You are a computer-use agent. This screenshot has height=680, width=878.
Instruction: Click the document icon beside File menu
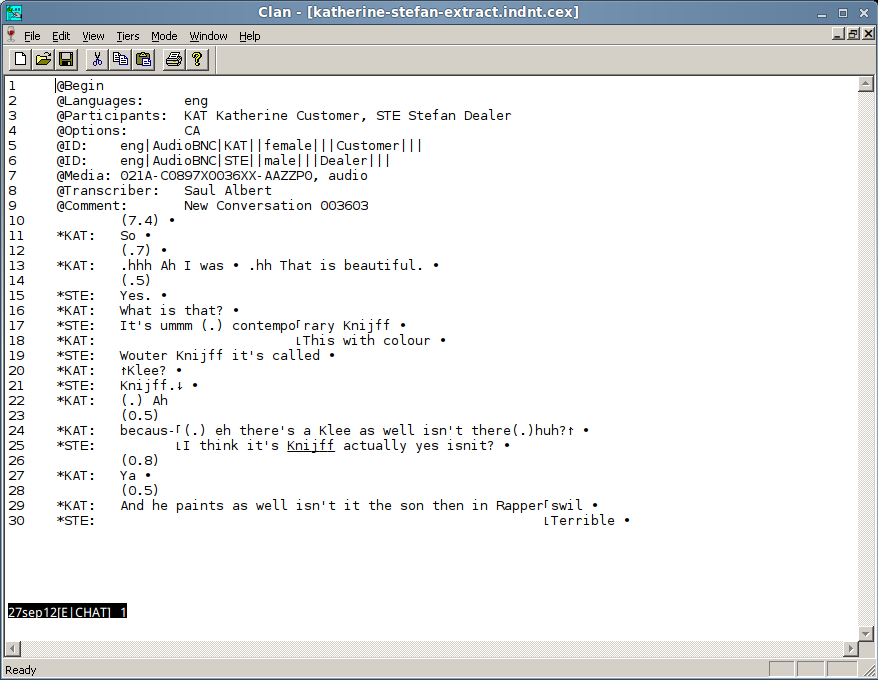pos(11,35)
